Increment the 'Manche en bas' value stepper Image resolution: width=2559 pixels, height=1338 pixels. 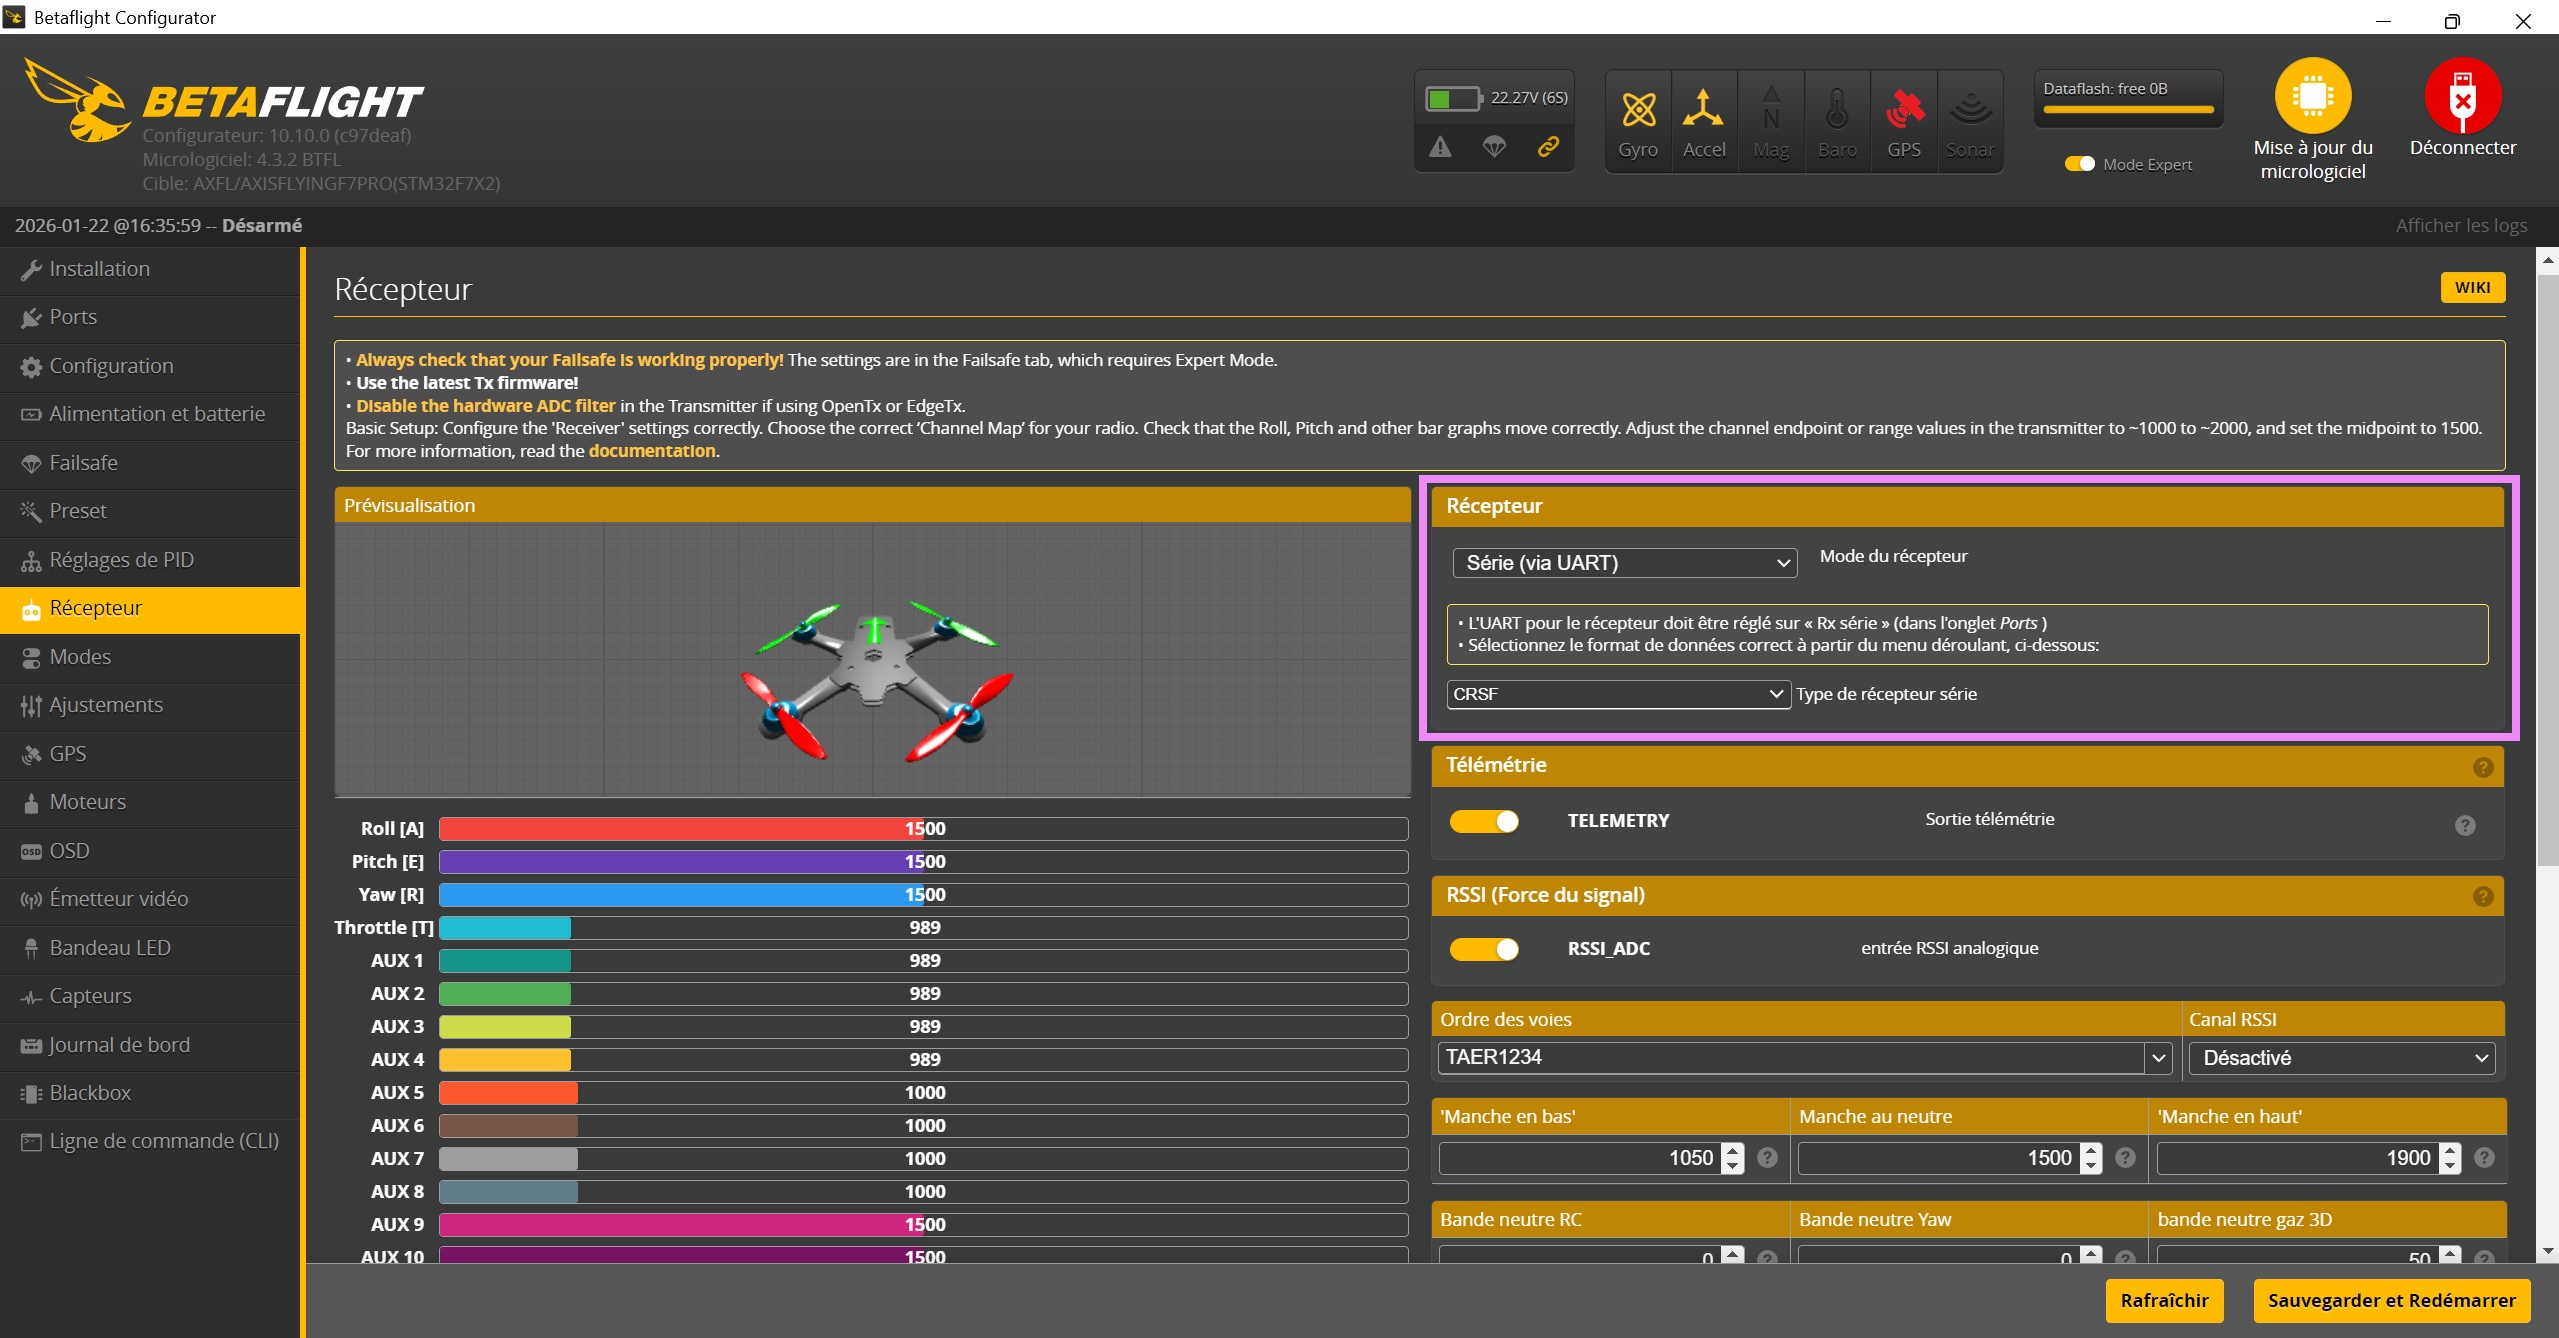point(1733,1150)
